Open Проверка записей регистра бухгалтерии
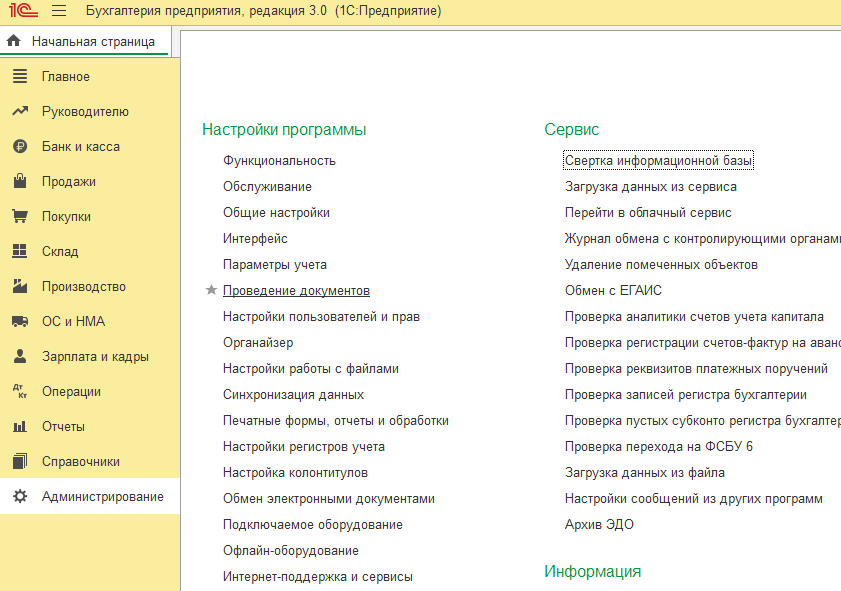Image resolution: width=841 pixels, height=591 pixels. click(685, 395)
